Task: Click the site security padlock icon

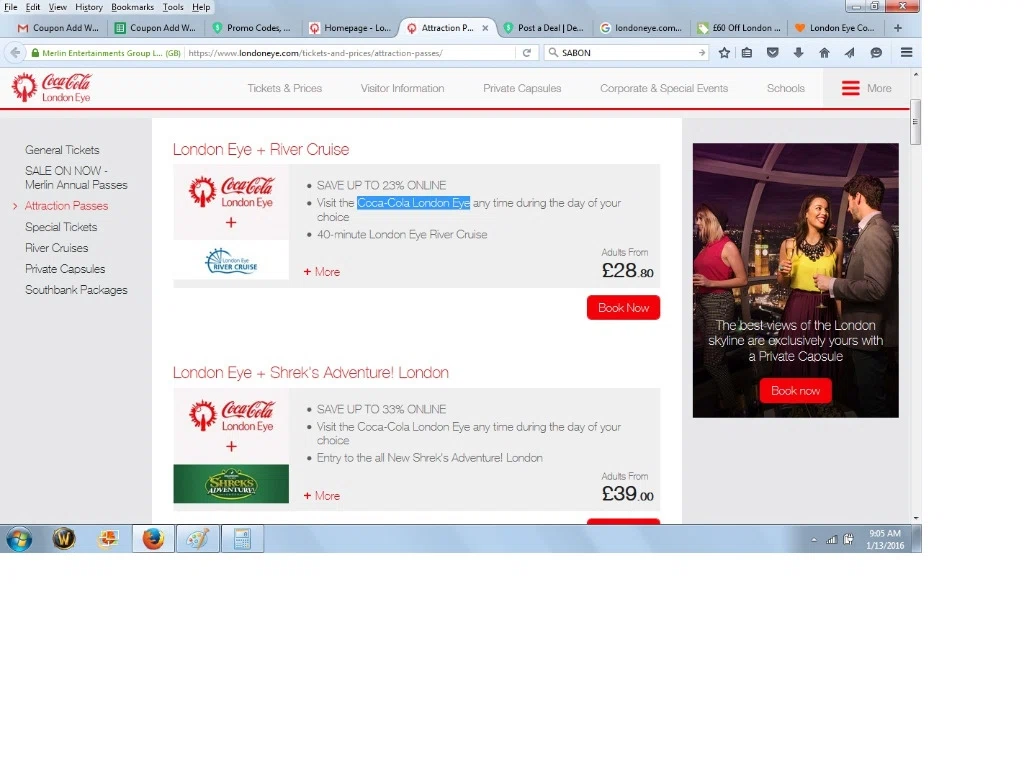Action: click(x=35, y=53)
